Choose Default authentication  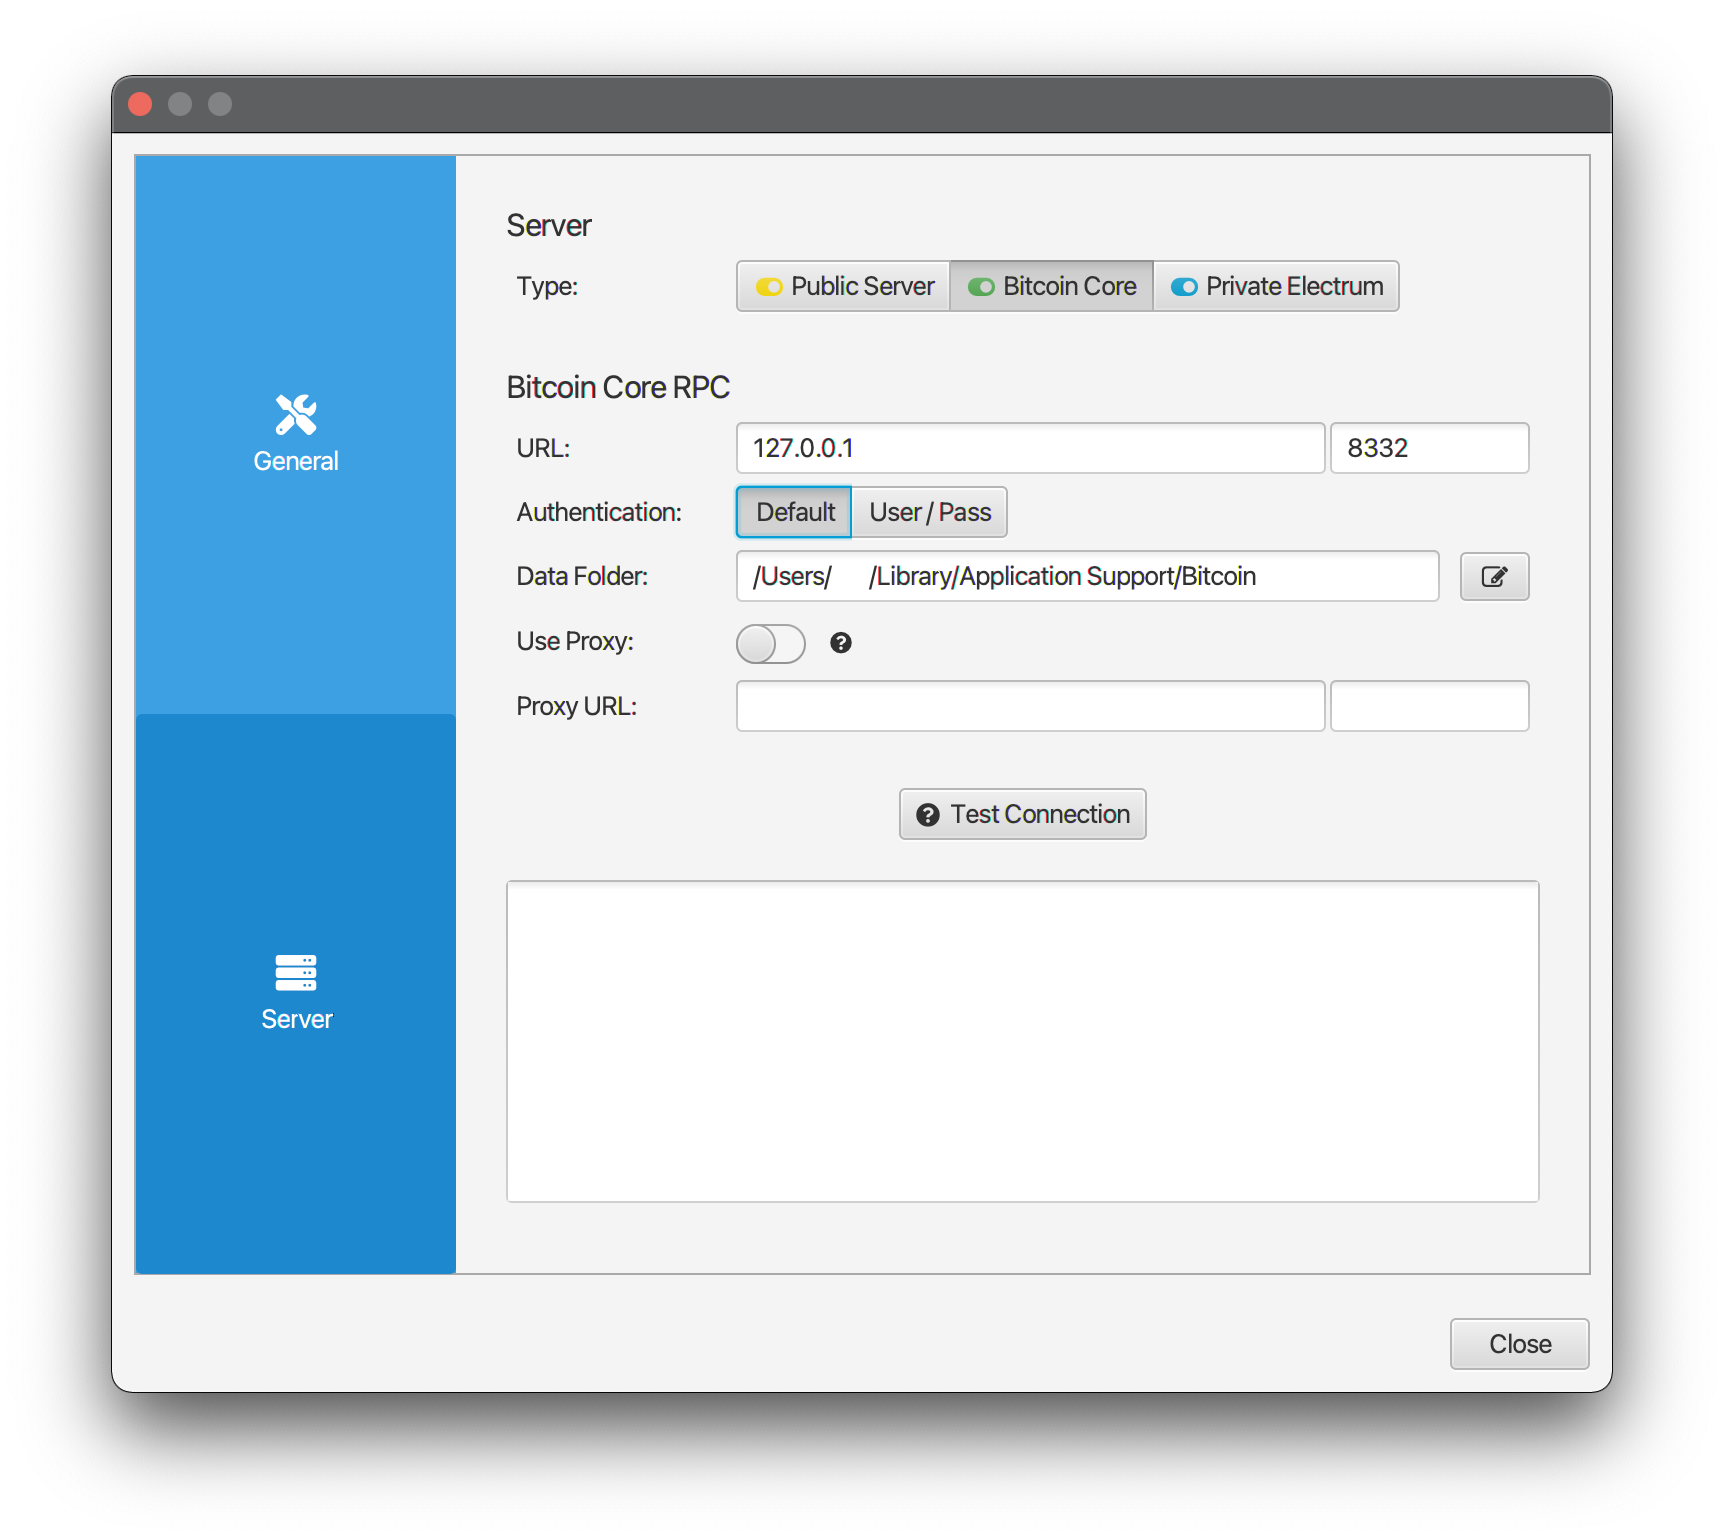(x=794, y=512)
